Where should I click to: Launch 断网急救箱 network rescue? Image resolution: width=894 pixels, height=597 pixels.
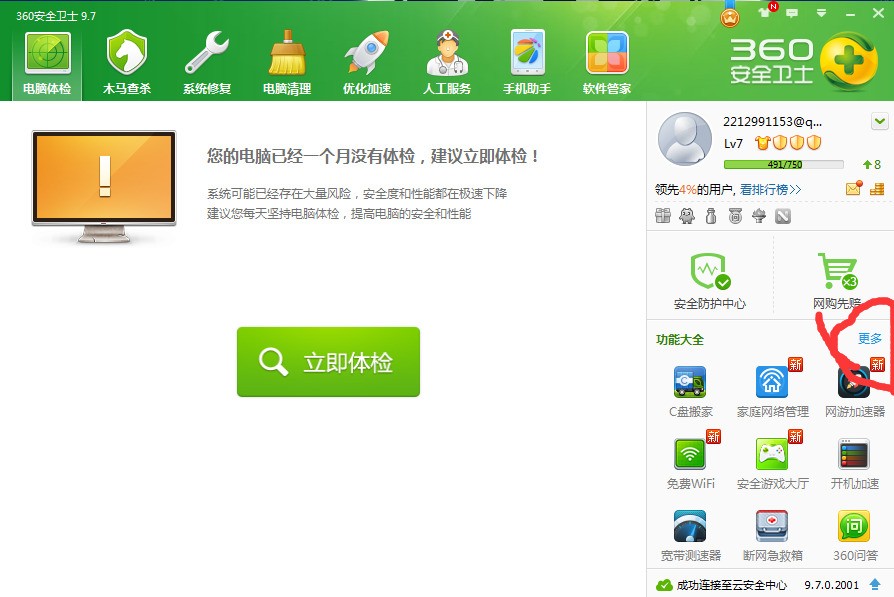(x=773, y=536)
